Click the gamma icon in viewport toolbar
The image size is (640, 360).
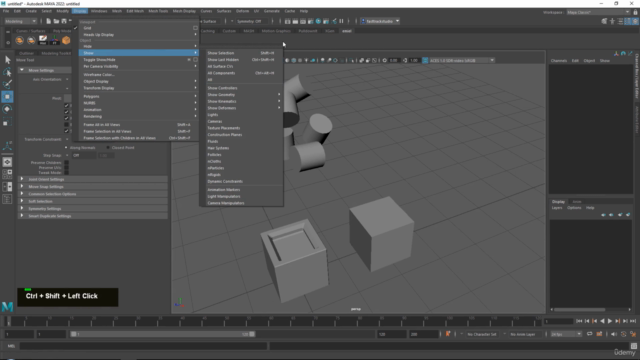coord(405,60)
